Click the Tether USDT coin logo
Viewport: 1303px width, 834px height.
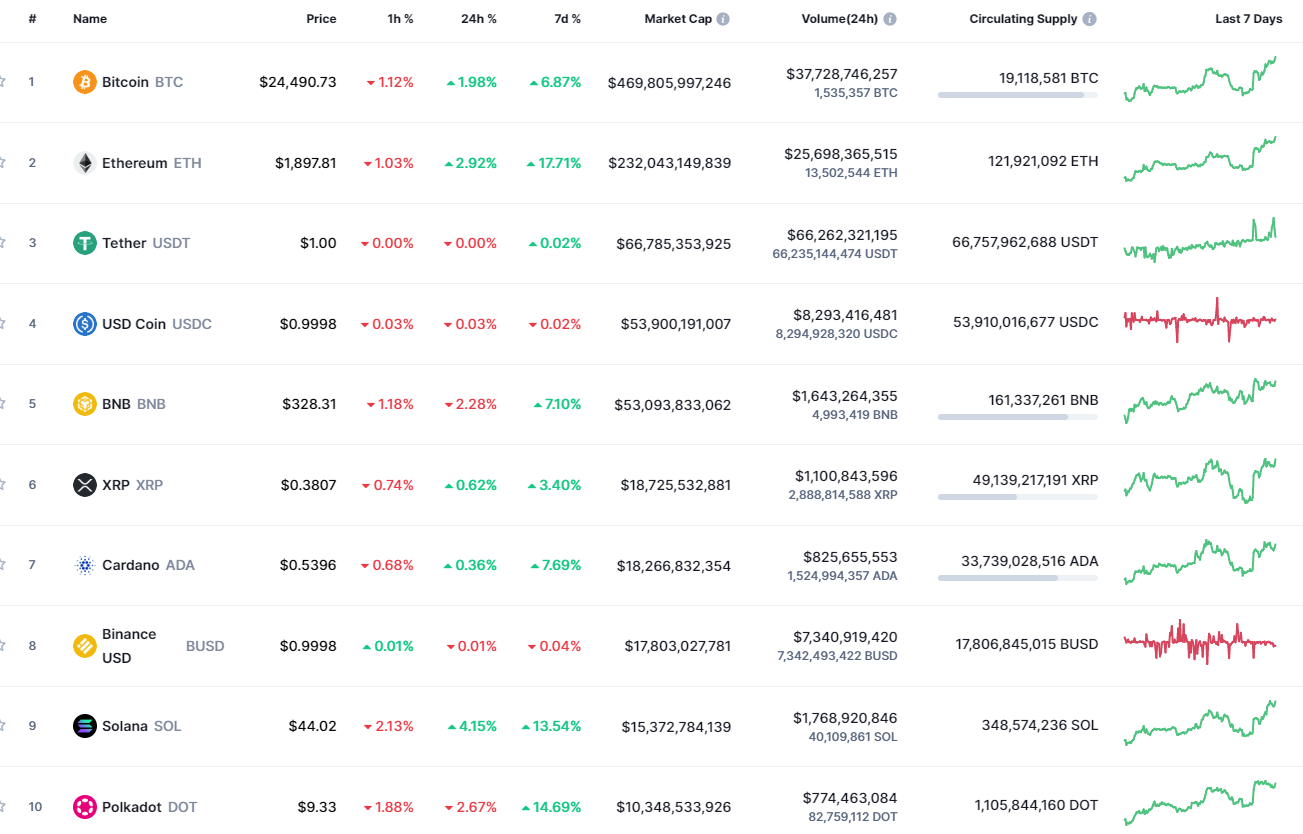pos(83,242)
